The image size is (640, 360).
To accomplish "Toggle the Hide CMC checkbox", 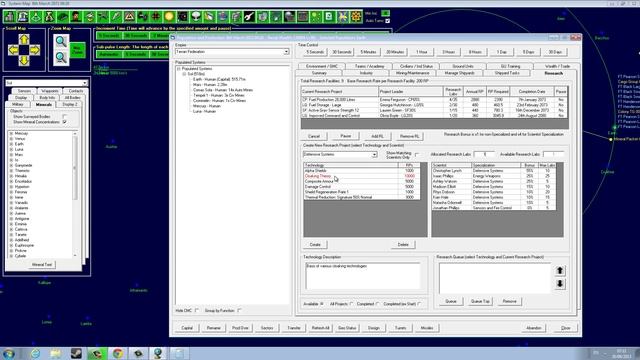I will click(196, 311).
